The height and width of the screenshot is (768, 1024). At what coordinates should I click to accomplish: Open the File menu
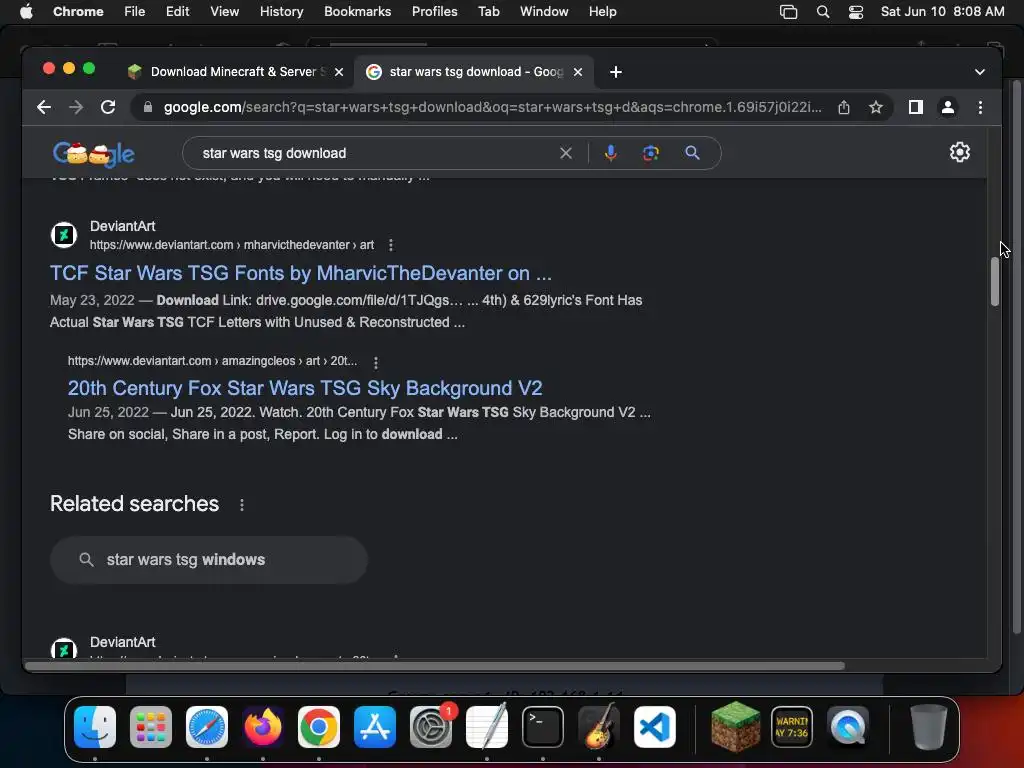coord(135,12)
